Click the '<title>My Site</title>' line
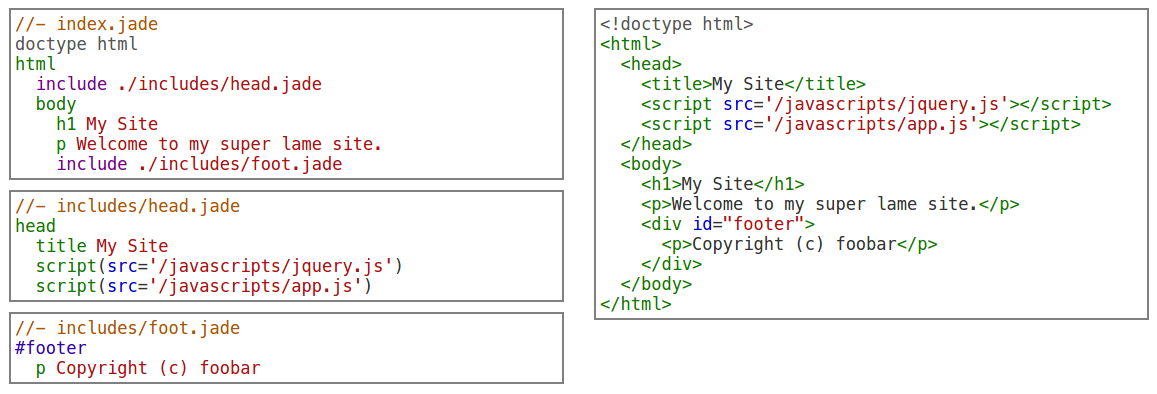 (753, 84)
